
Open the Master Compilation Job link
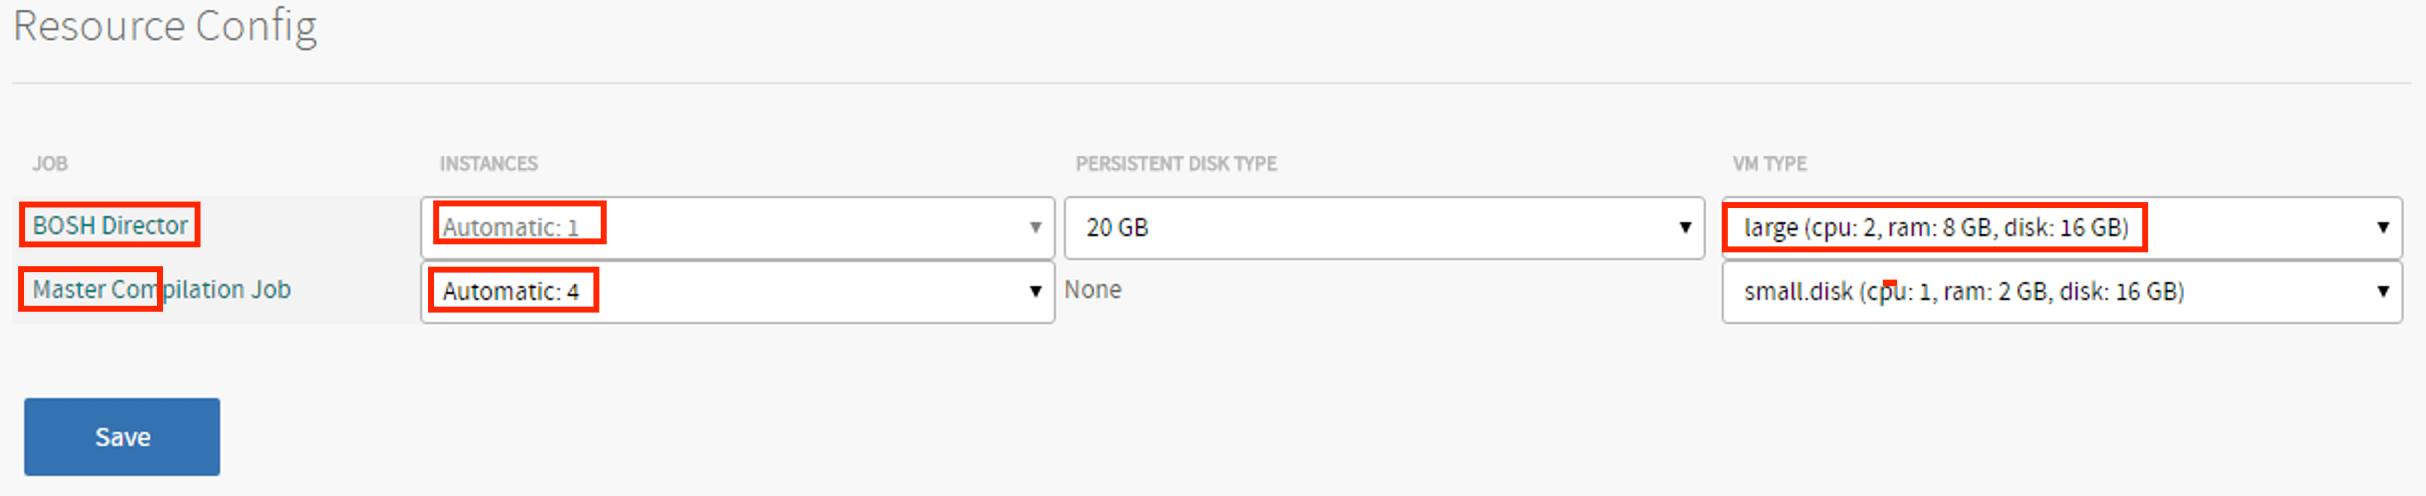[x=161, y=290]
